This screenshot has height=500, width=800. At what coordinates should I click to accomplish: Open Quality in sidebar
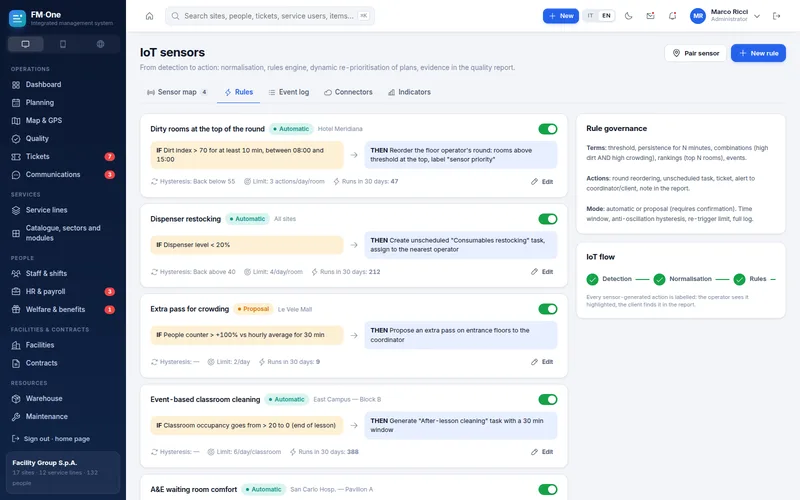click(63, 138)
